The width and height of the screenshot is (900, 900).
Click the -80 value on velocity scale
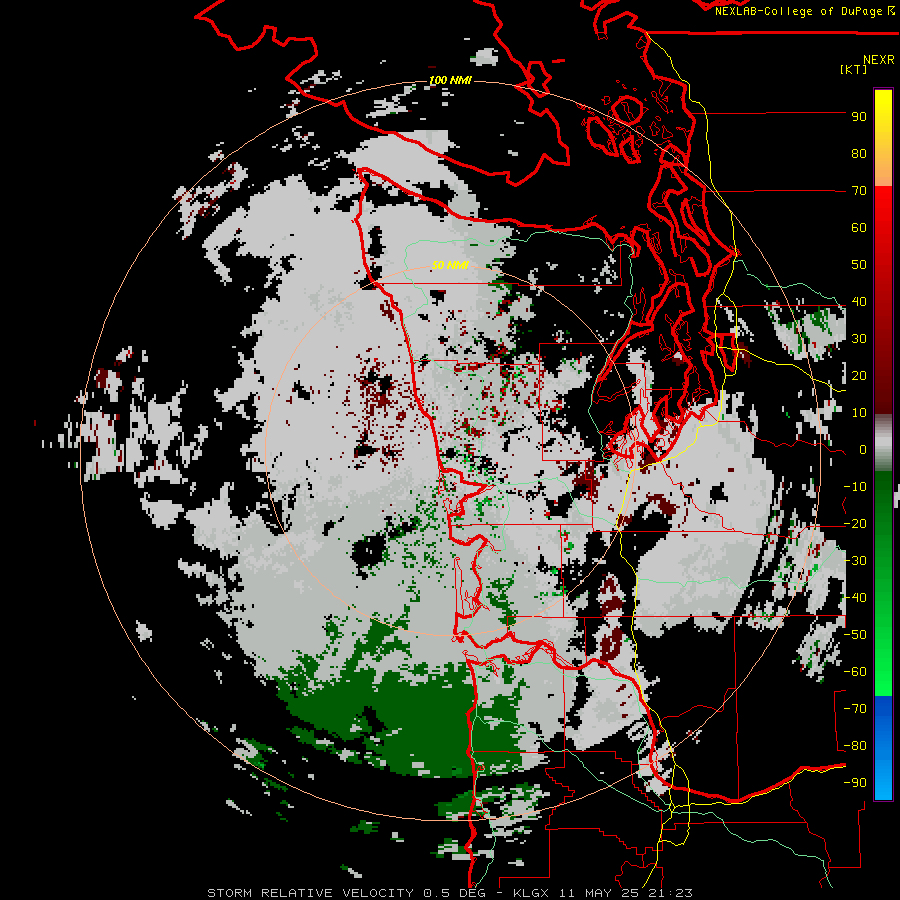[855, 746]
